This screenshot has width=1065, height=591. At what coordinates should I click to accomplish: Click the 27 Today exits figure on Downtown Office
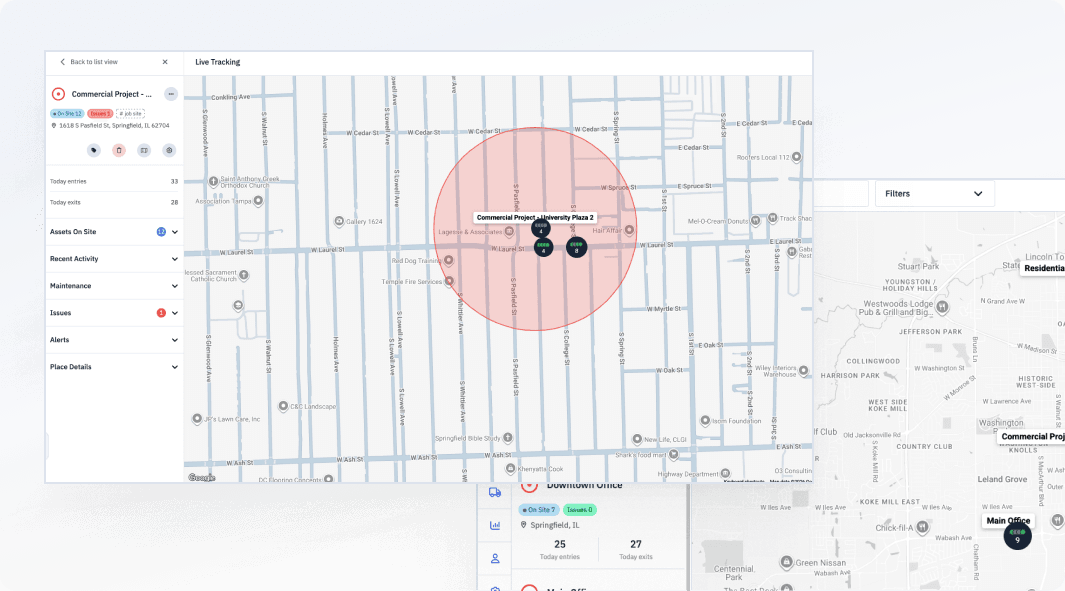point(636,544)
